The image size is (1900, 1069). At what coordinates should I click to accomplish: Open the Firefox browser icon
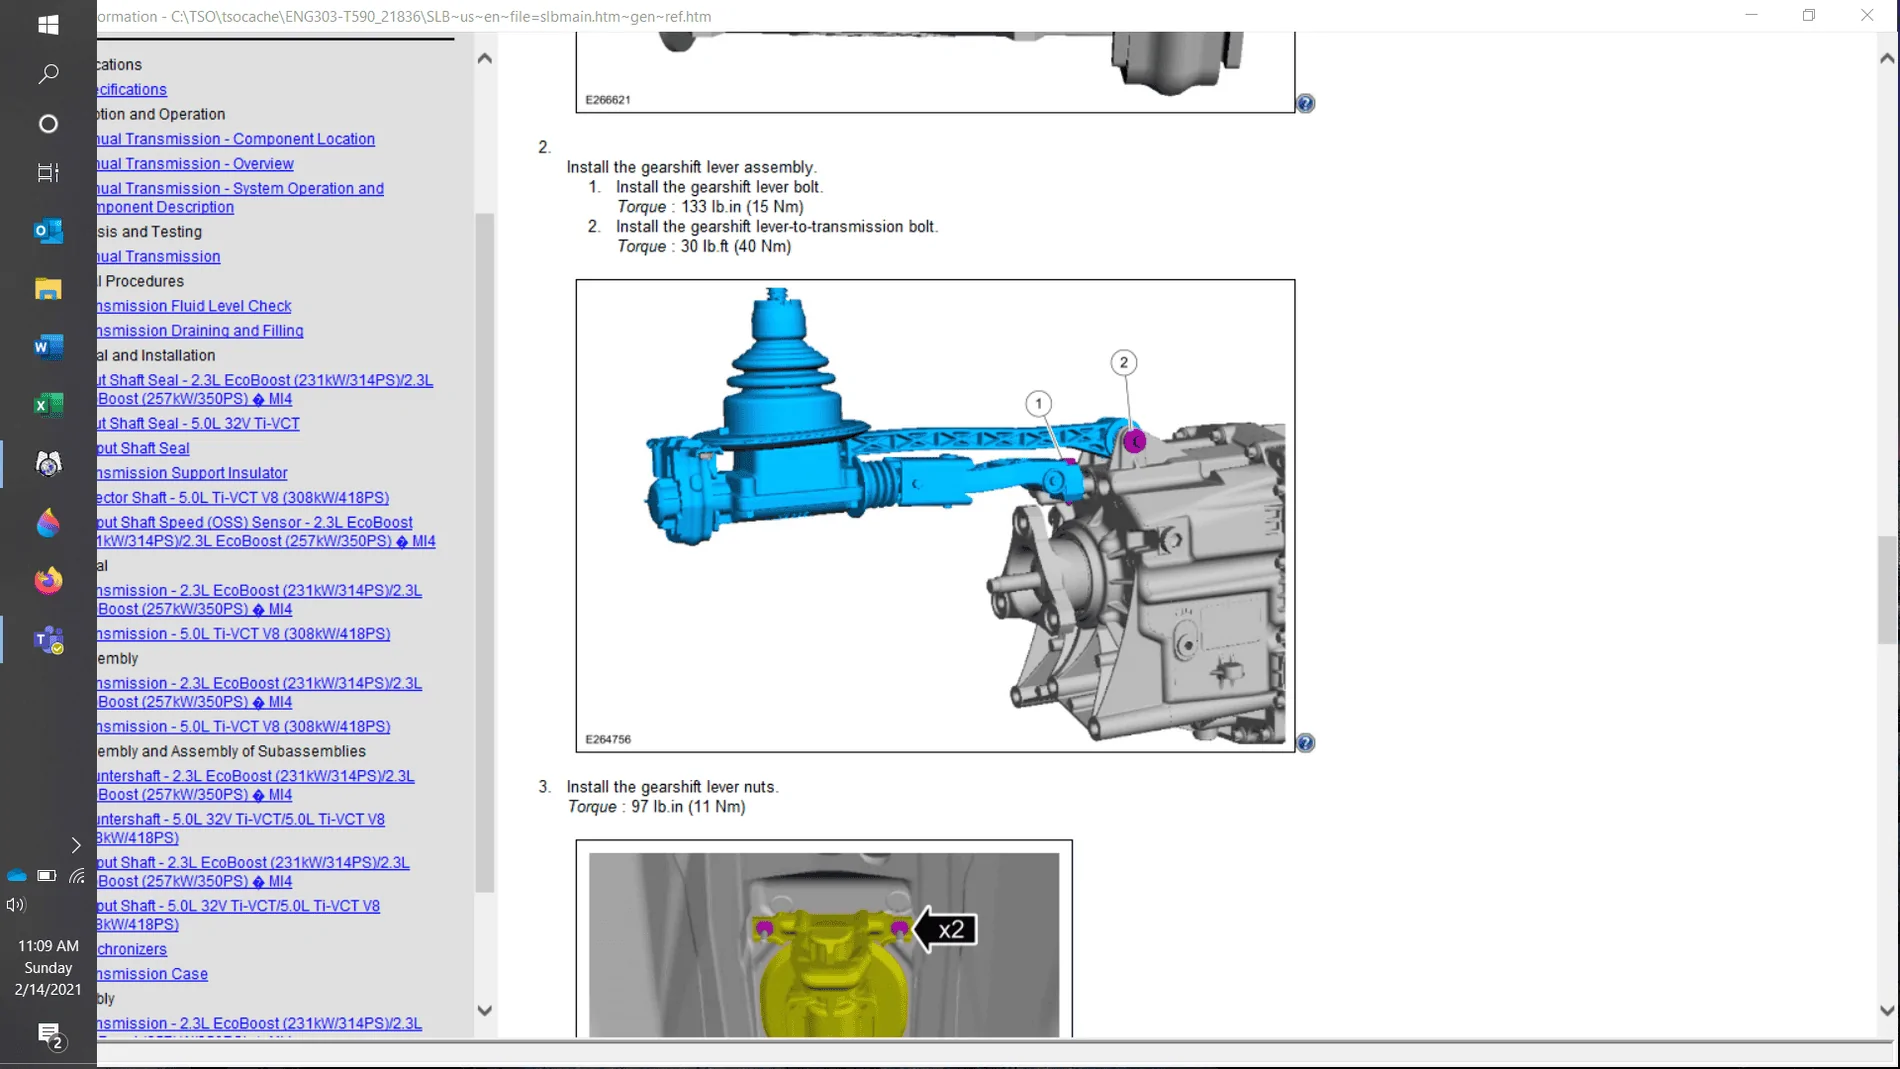[x=48, y=581]
